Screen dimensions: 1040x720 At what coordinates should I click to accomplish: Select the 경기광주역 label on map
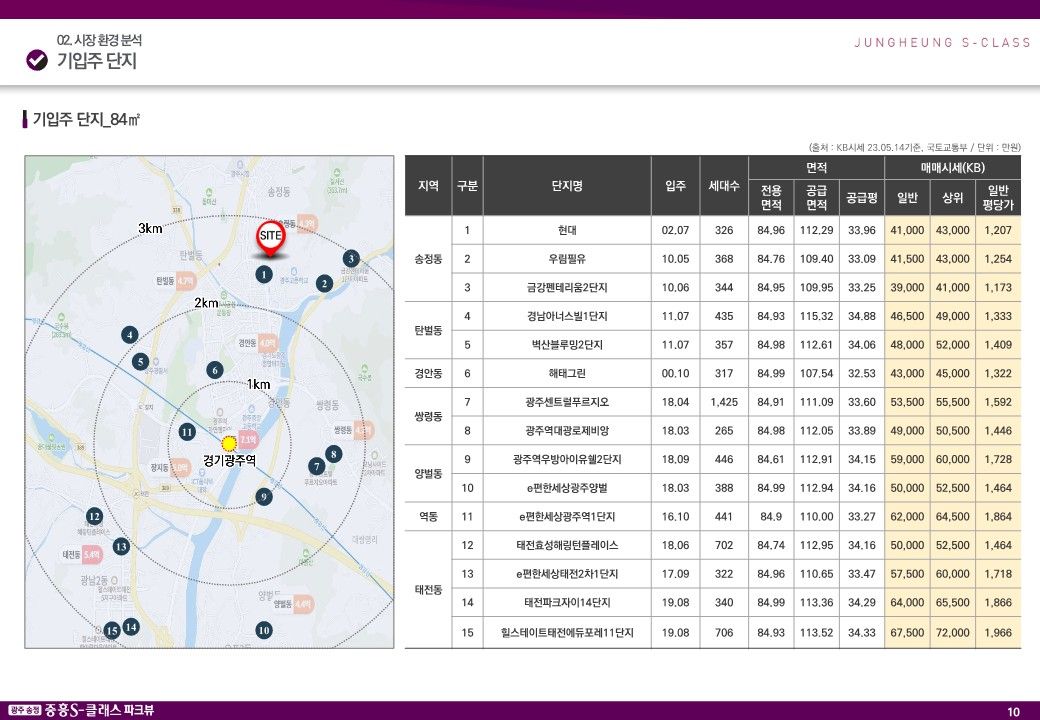pyautogui.click(x=229, y=461)
